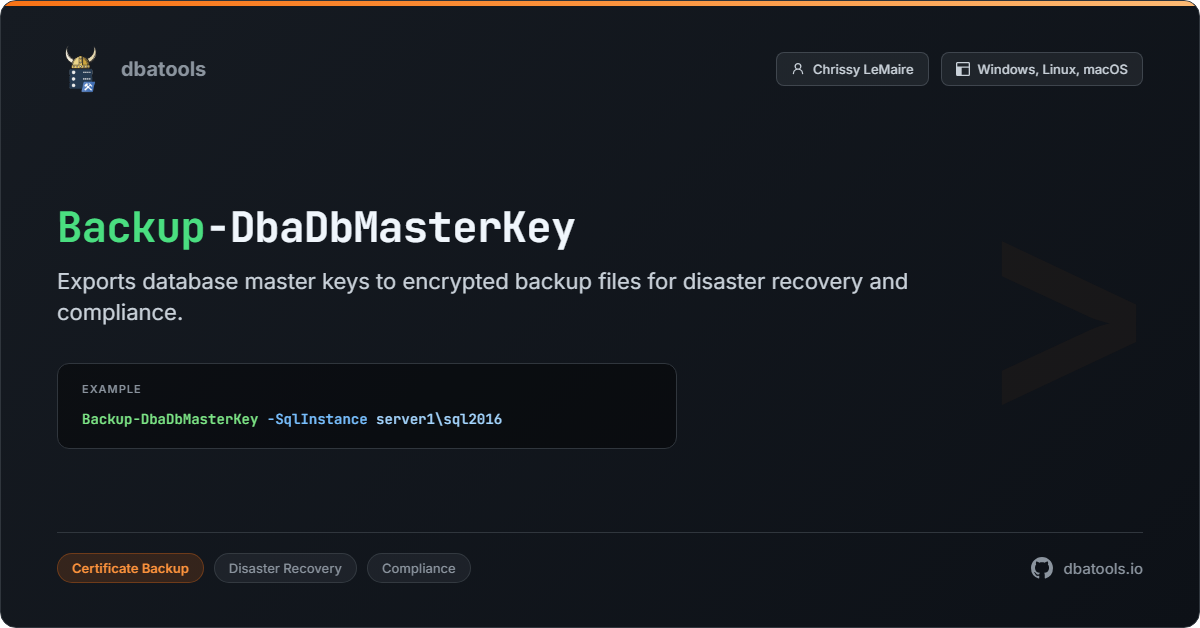The image size is (1200, 628).
Task: Click the green Backup word in title
Action: 131,229
